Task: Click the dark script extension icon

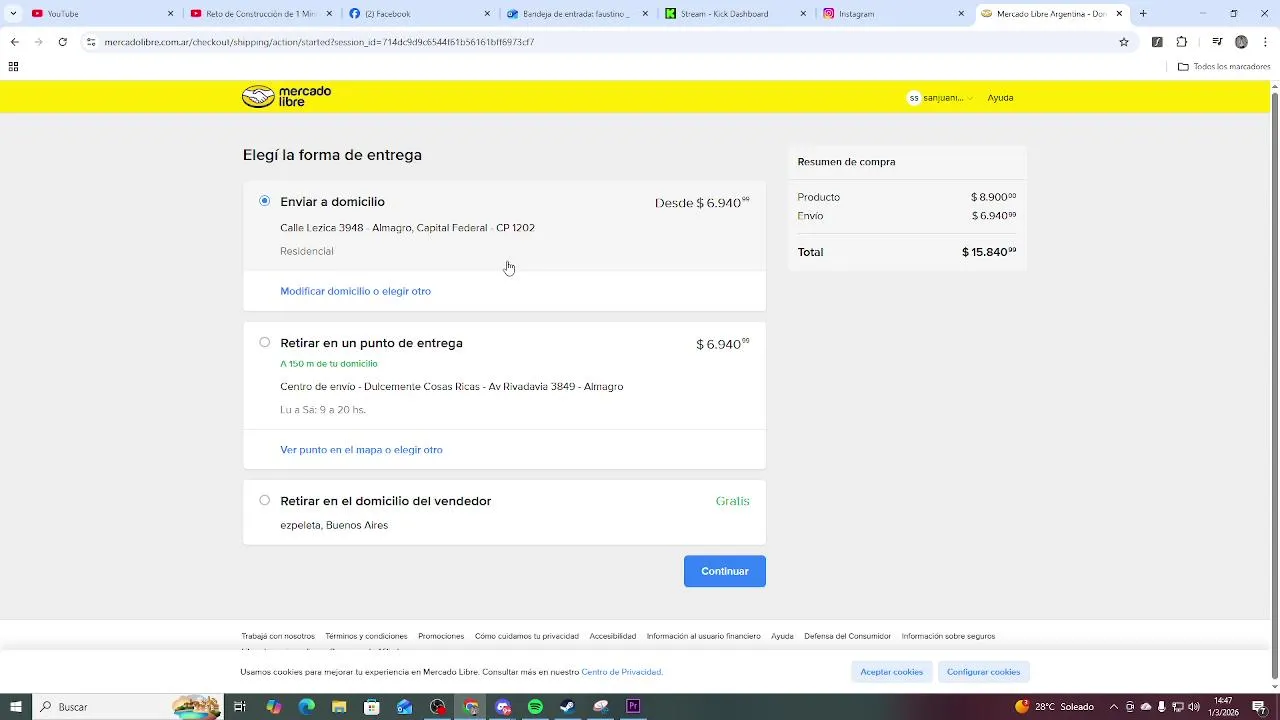Action: click(1157, 42)
